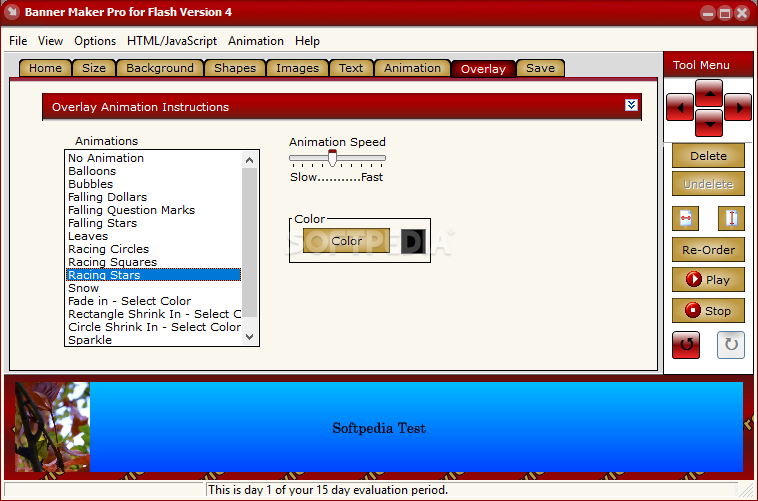Open the Options menu
The height and width of the screenshot is (501, 758).
pyautogui.click(x=95, y=41)
